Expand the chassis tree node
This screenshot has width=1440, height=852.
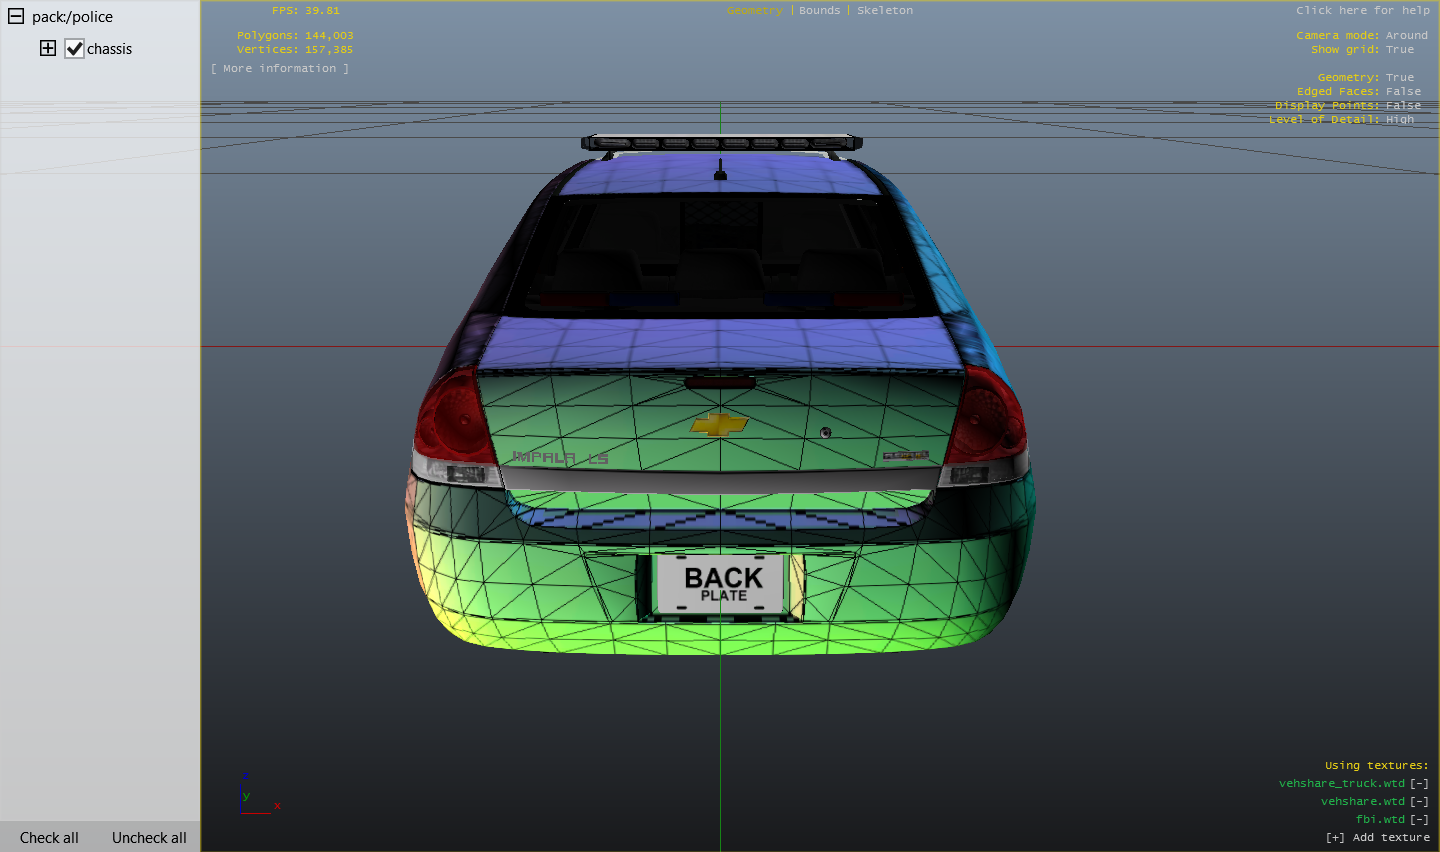coord(48,48)
